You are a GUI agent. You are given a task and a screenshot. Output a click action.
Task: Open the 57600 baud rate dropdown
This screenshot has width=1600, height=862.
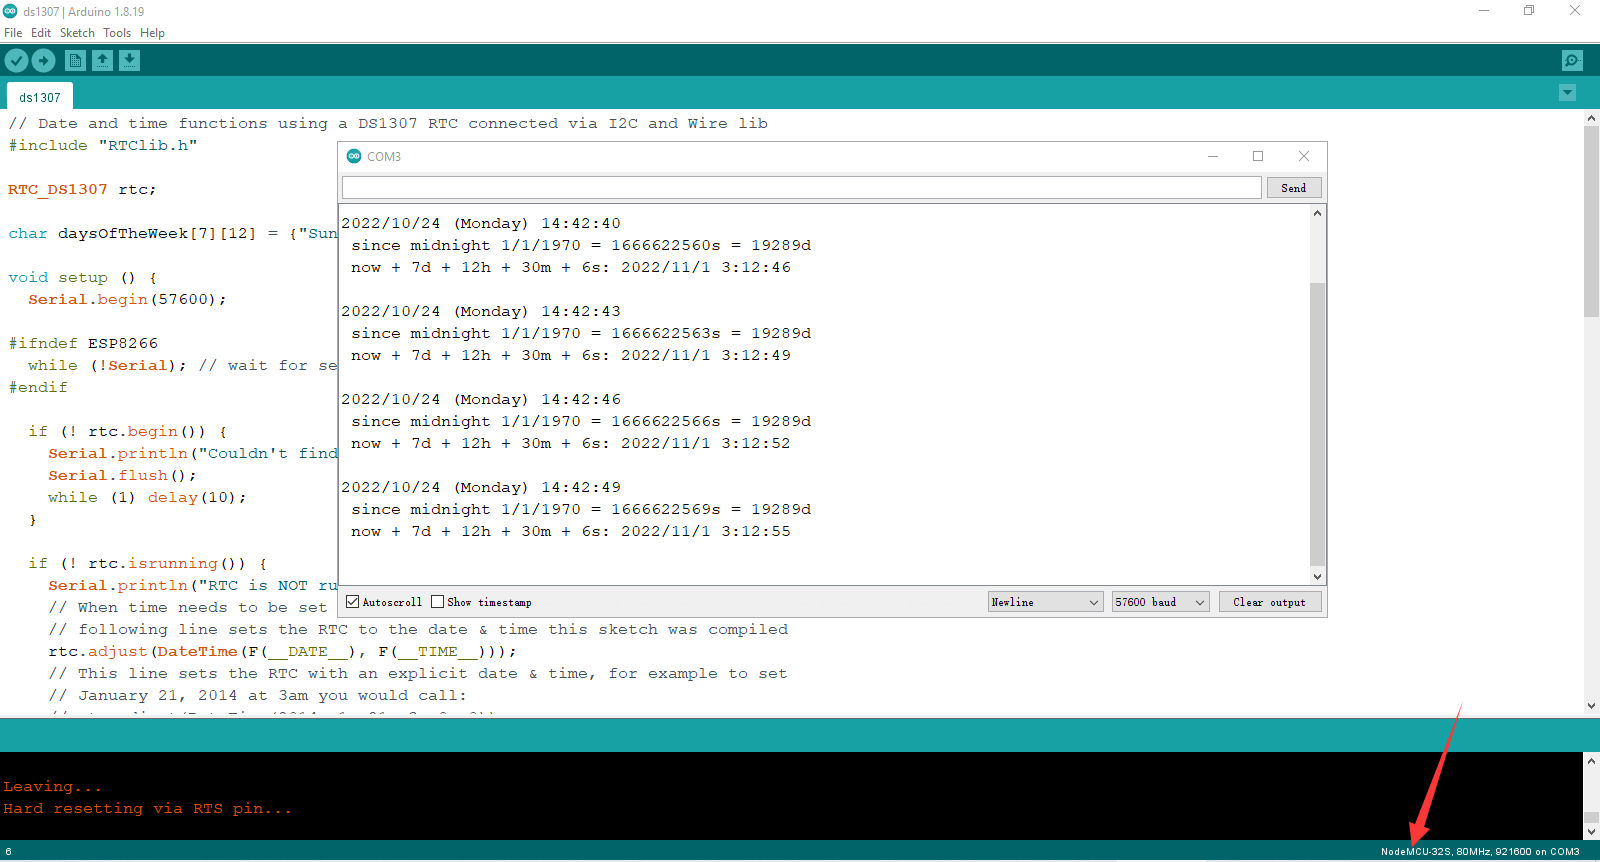click(x=1160, y=602)
